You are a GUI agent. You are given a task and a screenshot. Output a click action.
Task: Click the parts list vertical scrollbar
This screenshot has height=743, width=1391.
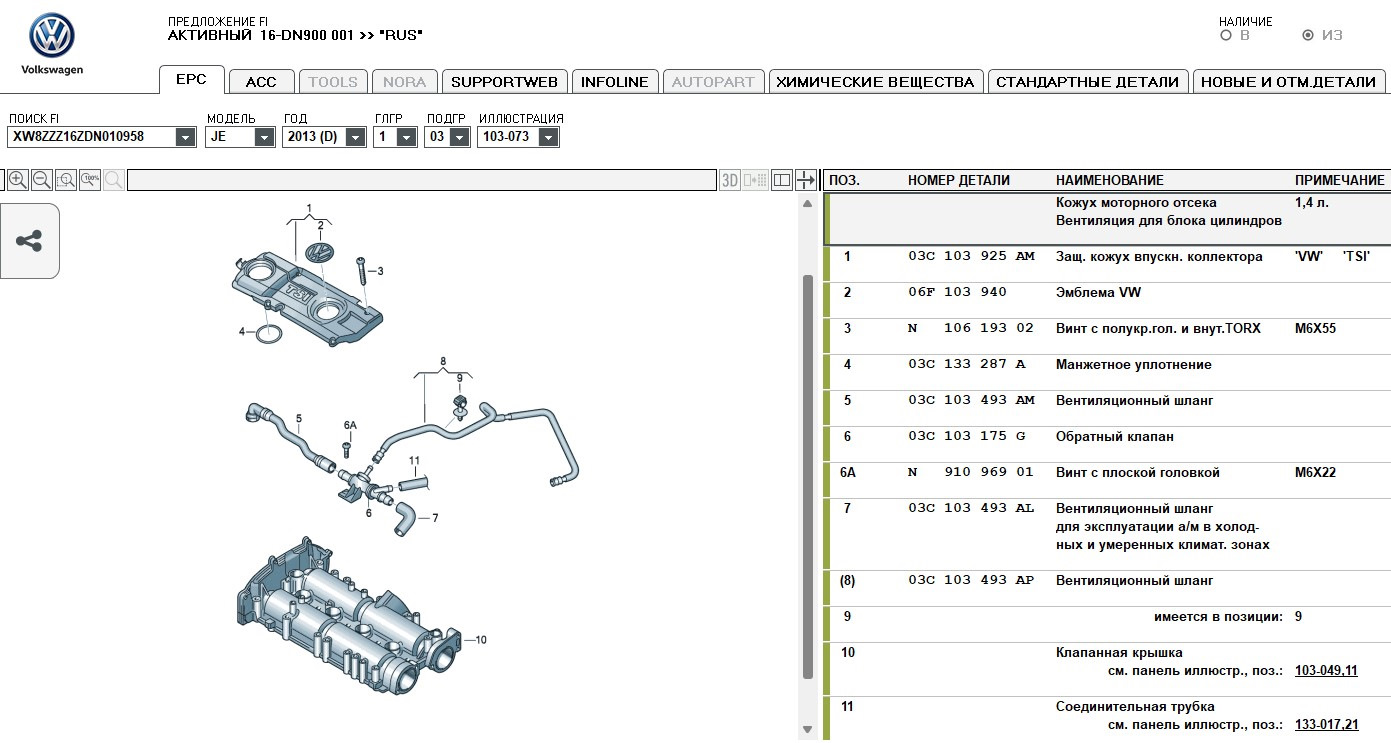(808, 475)
